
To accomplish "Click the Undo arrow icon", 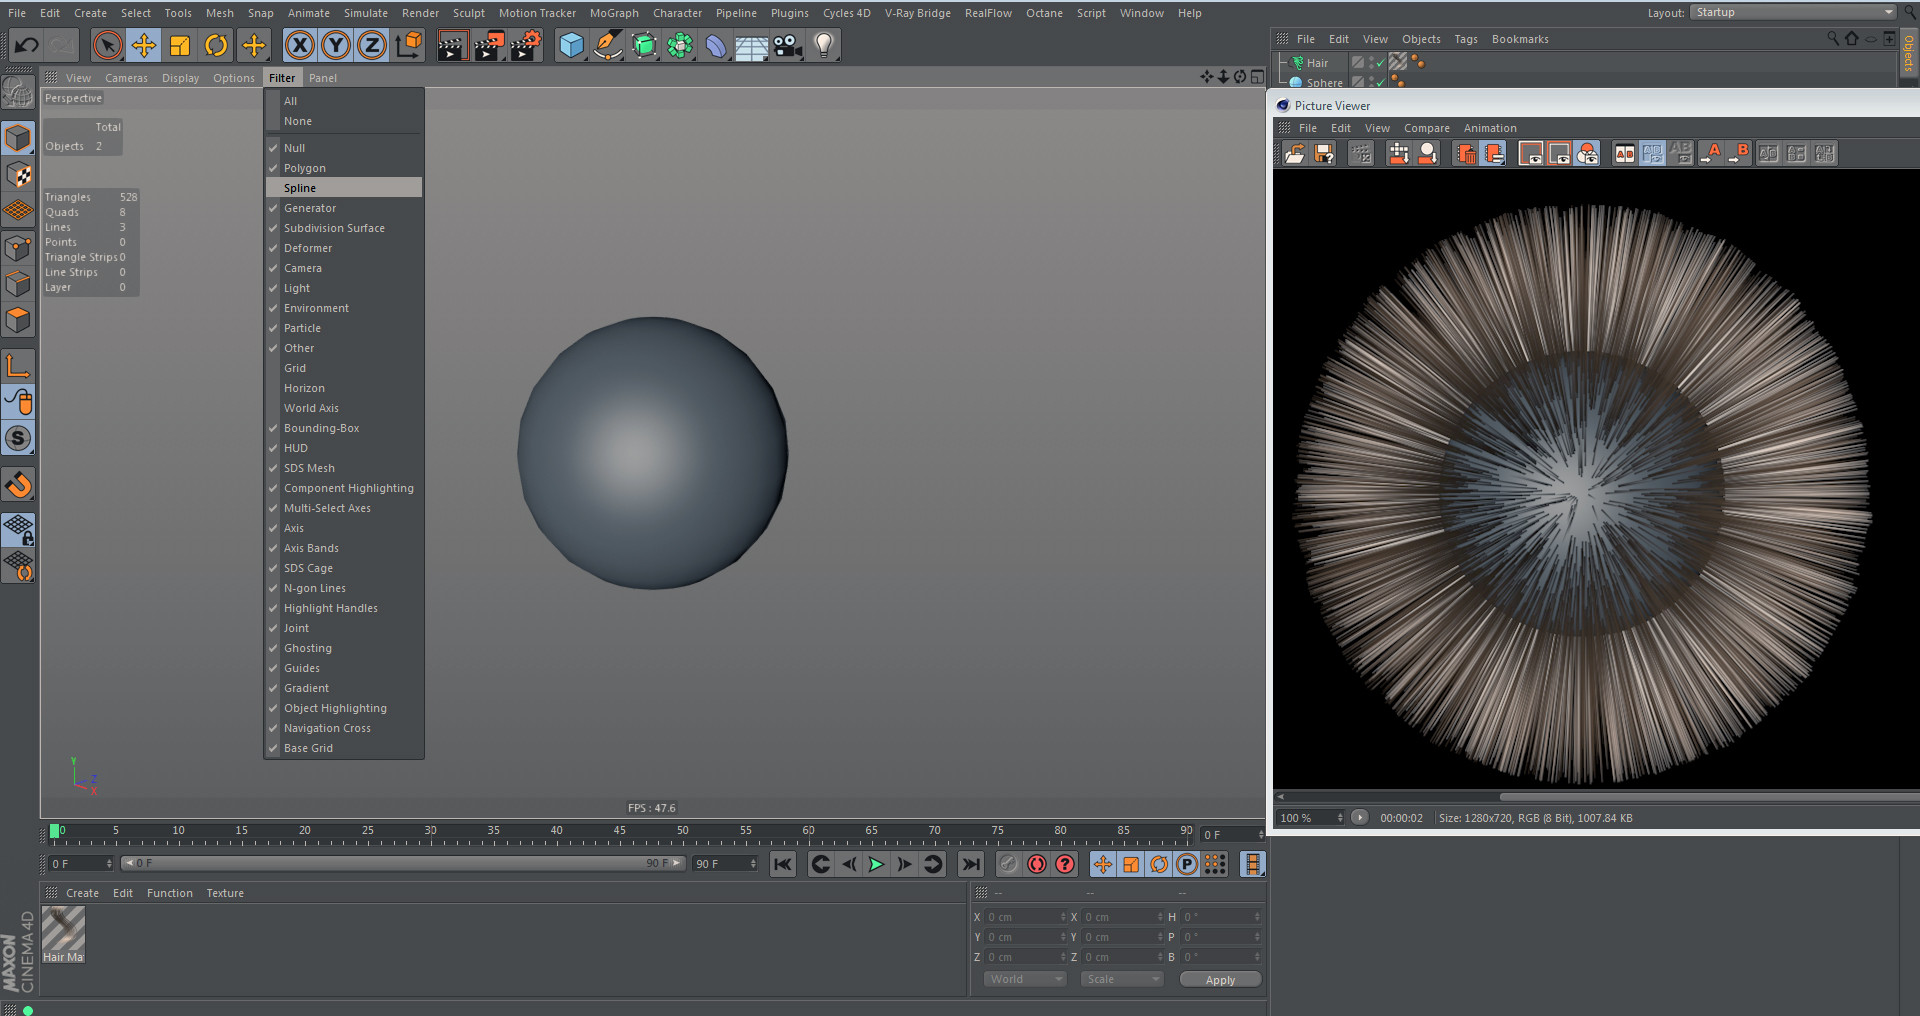I will pos(27,46).
